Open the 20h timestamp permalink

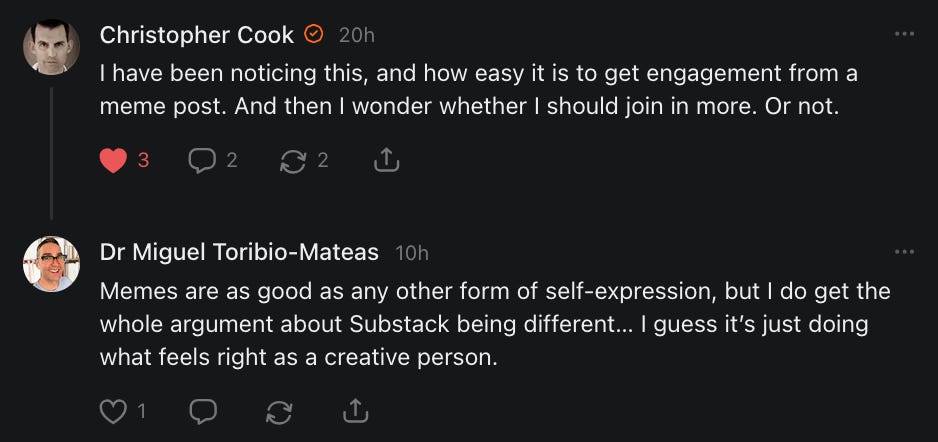357,35
